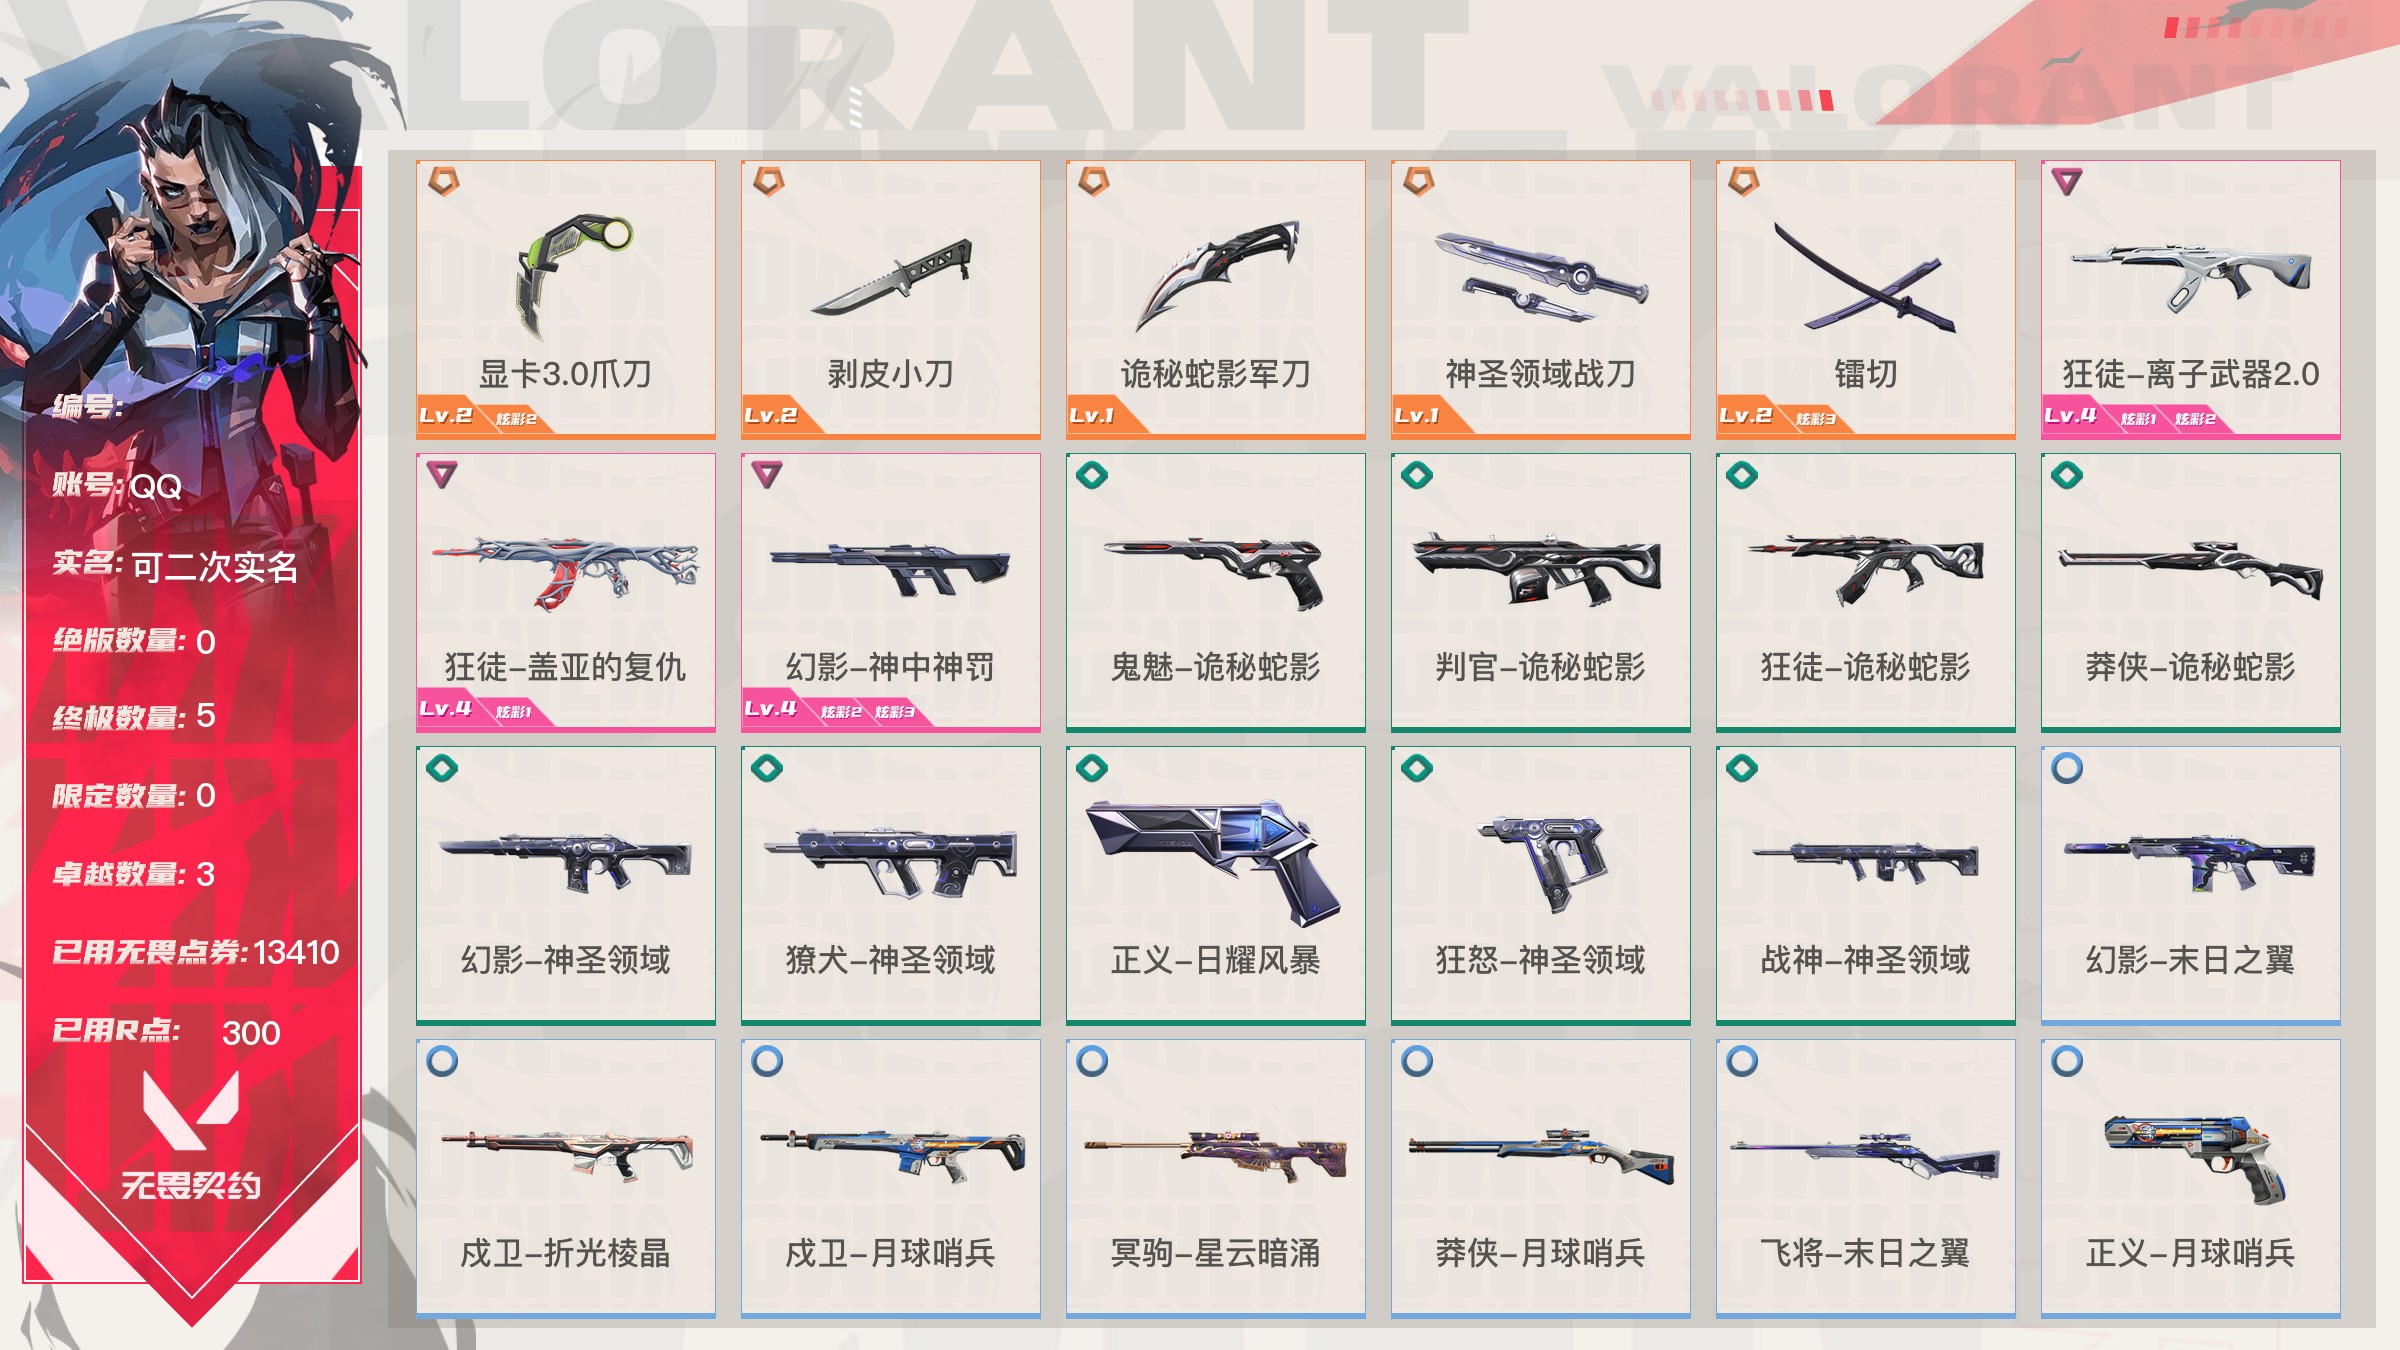Click the orange tier icon on 神圣领域战刀
Image resolution: width=2400 pixels, height=1350 pixels.
point(1419,182)
